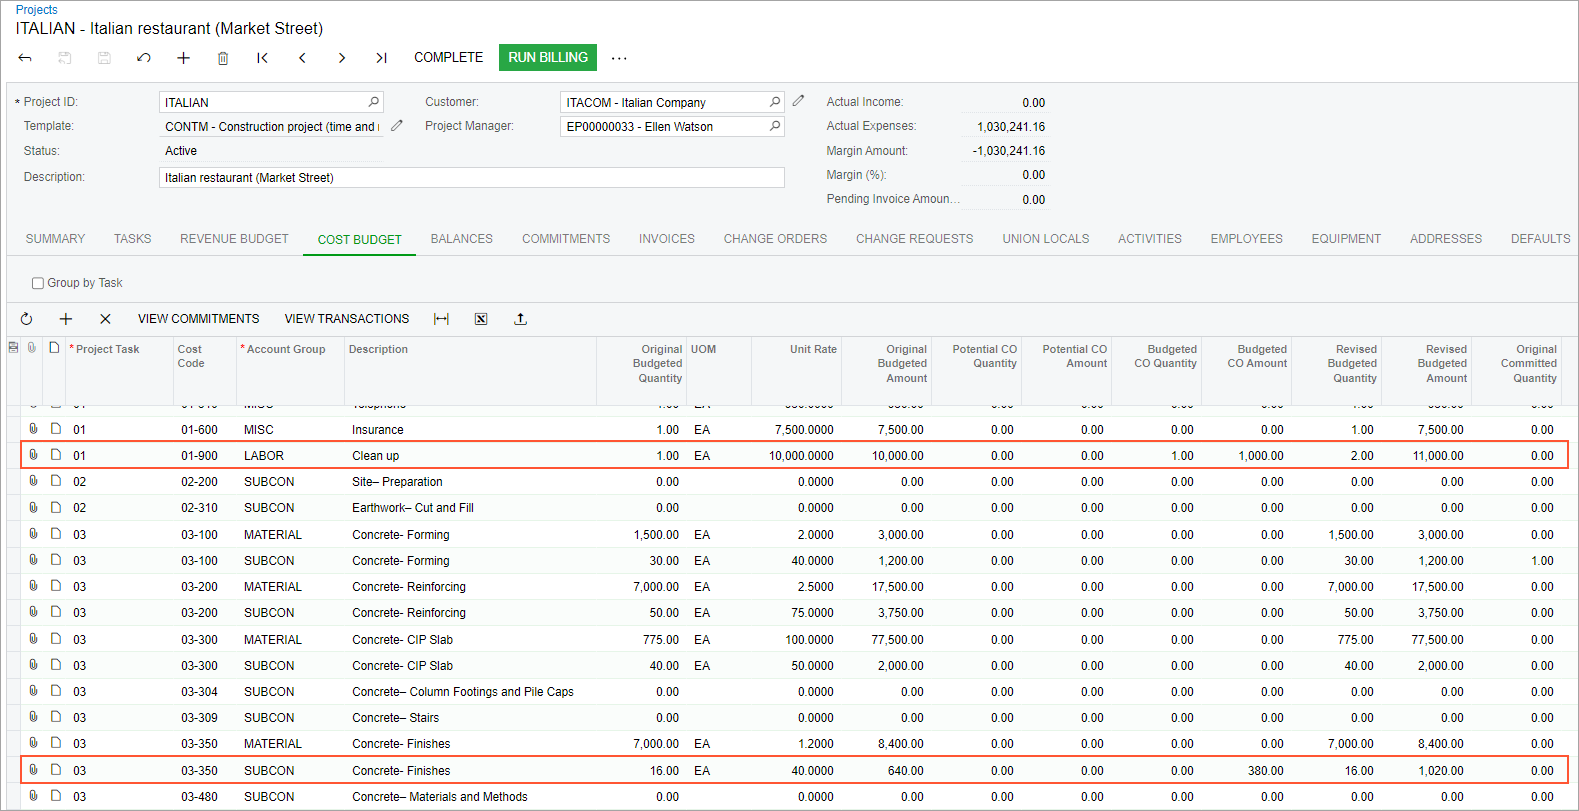Click the Run Billing button
The image size is (1579, 811).
pos(548,58)
